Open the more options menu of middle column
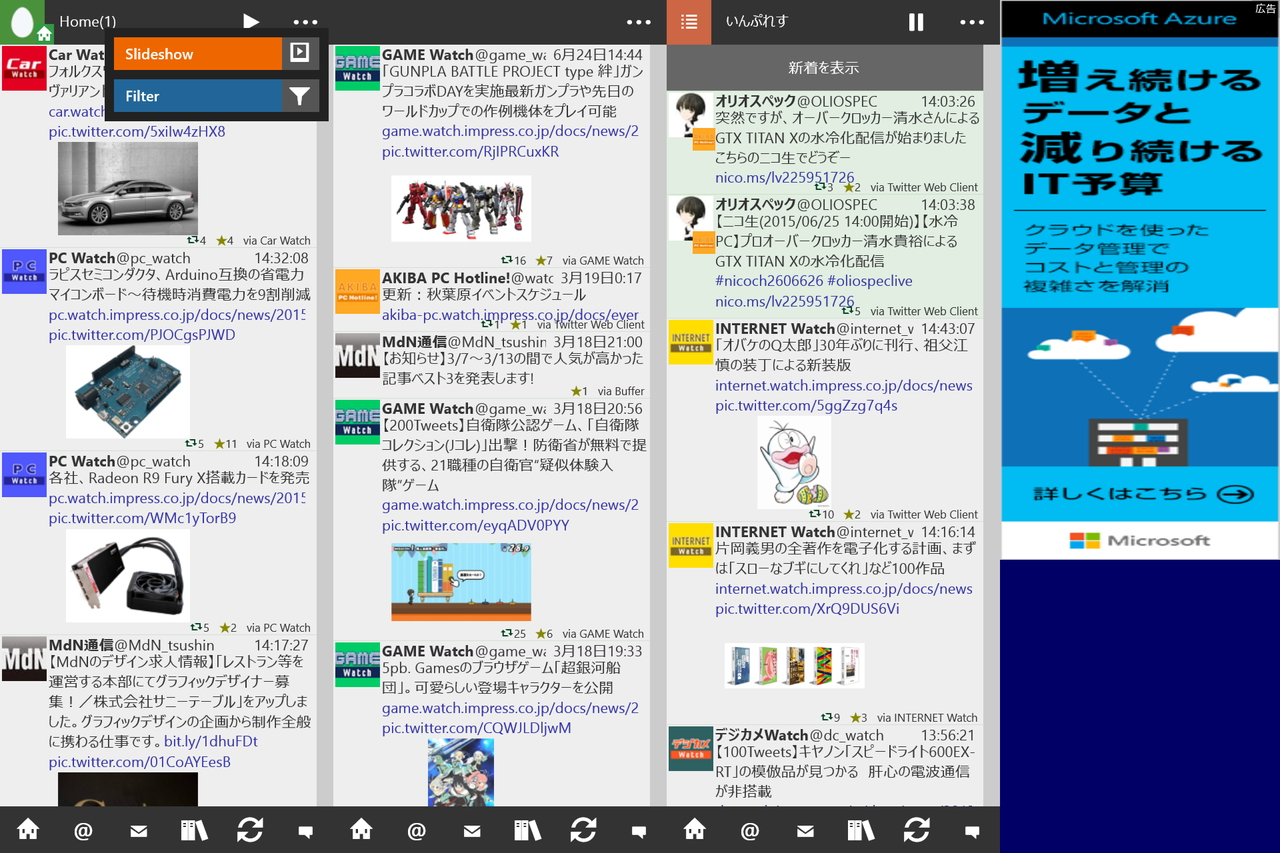Screen dimensions: 1280x853 (638, 22)
